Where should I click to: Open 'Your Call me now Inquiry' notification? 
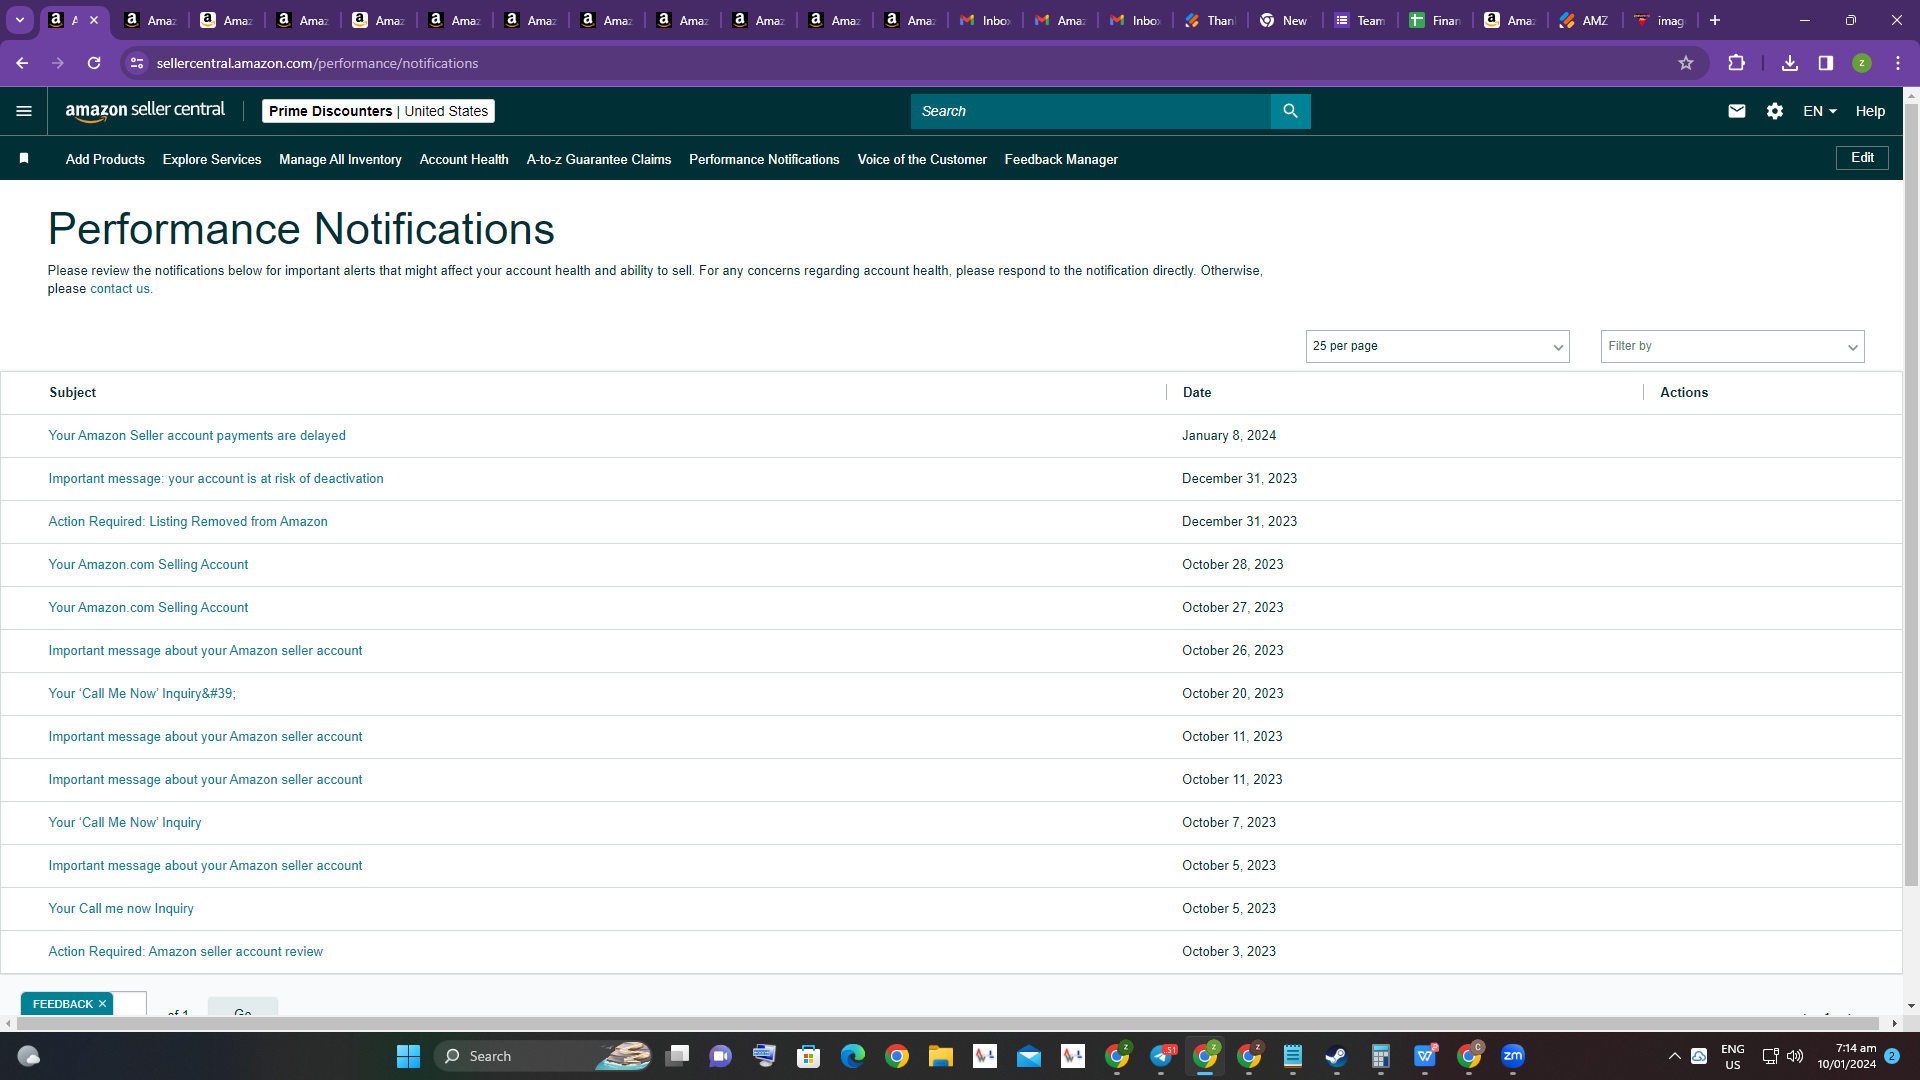(x=121, y=909)
